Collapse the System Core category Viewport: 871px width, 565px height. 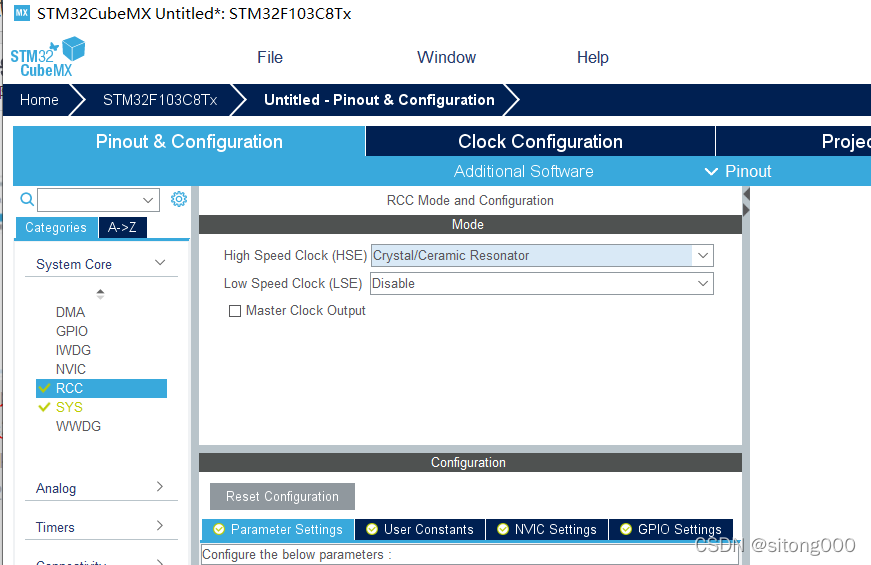coord(160,263)
